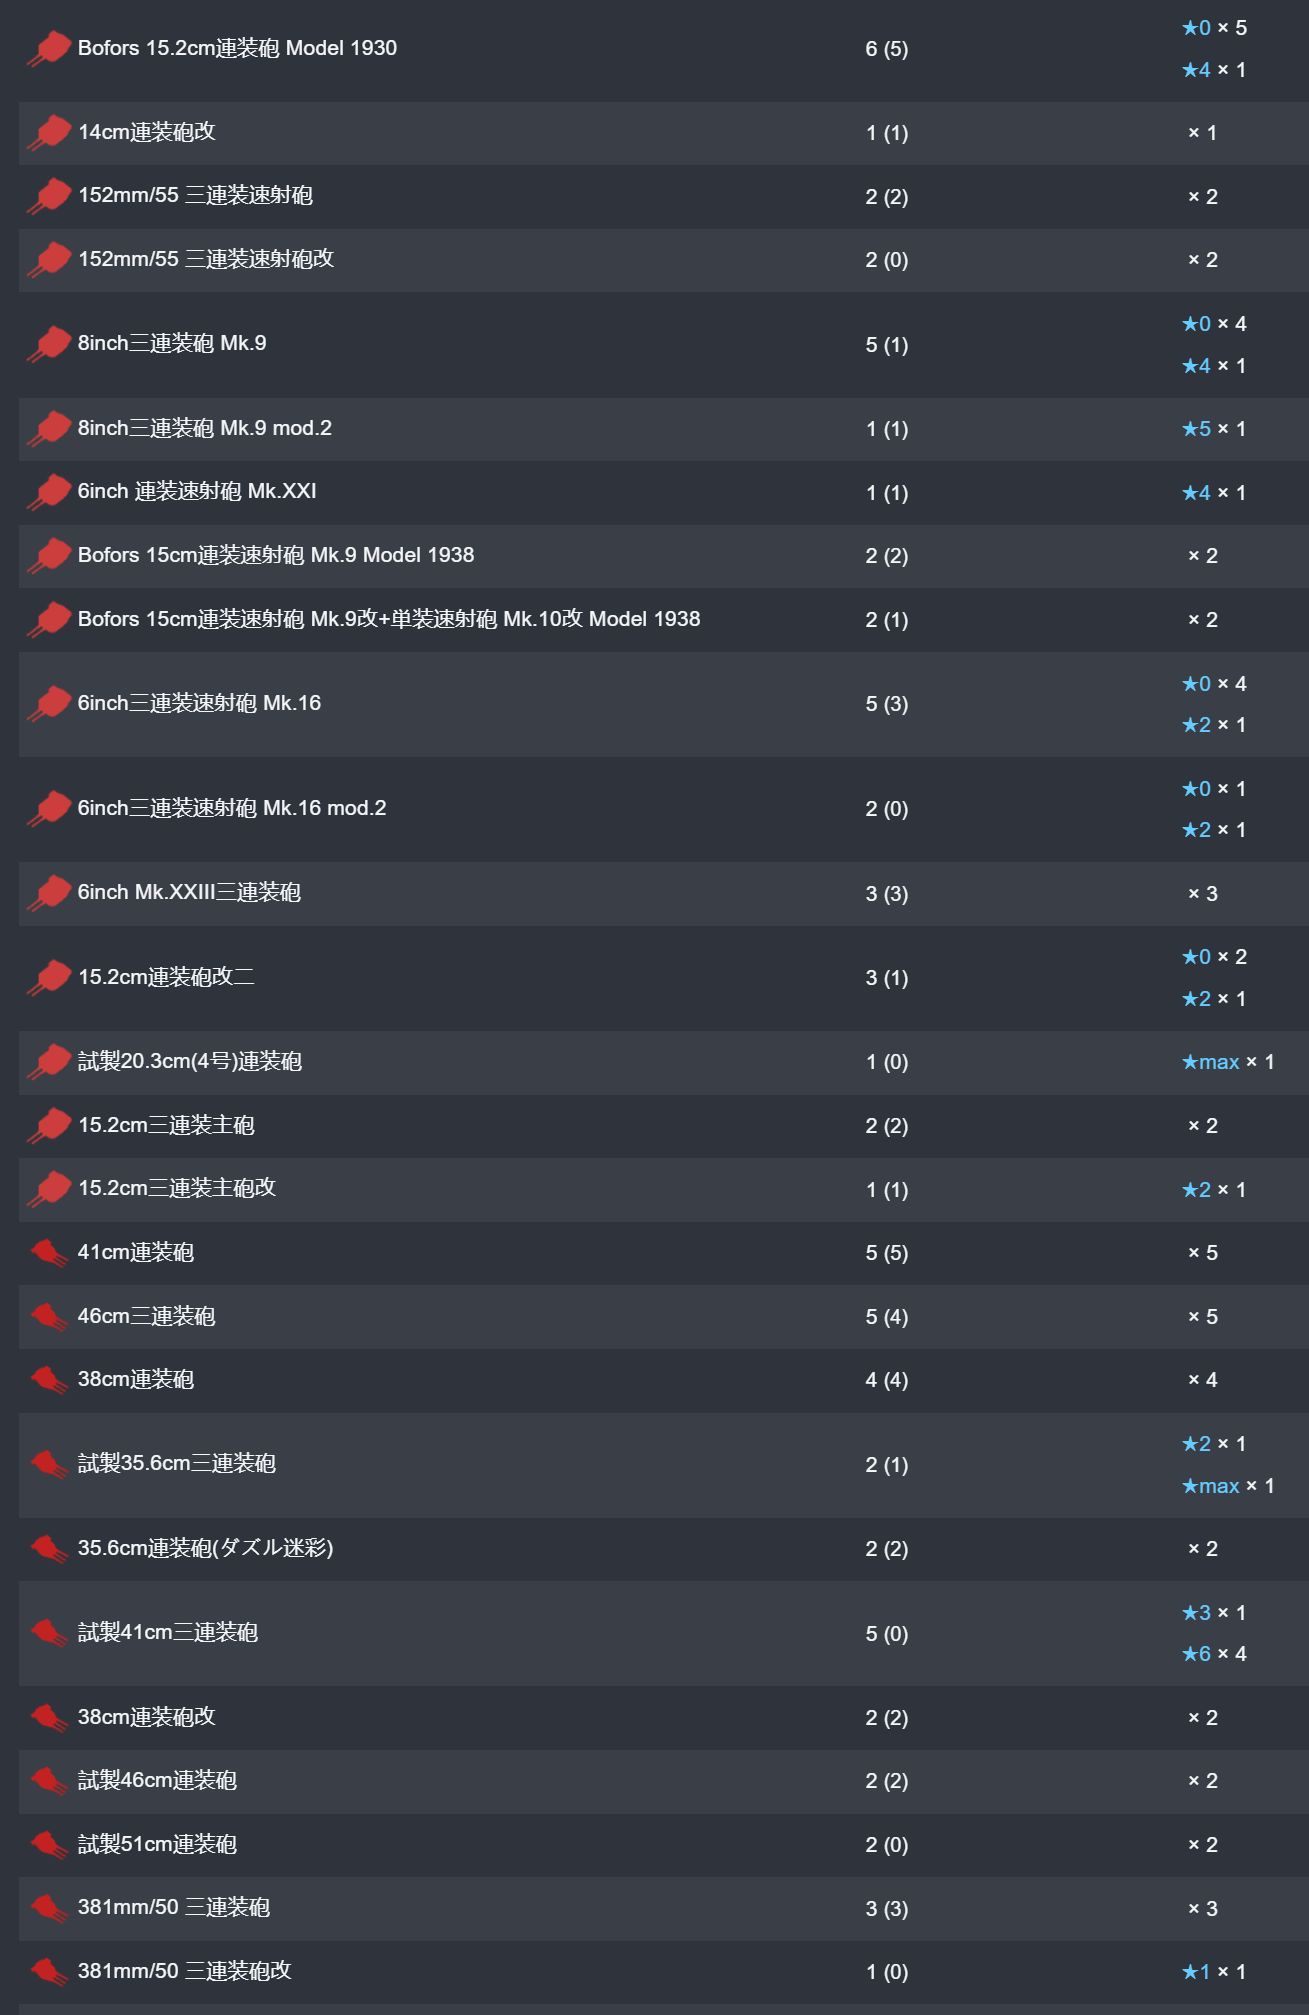Select the Bofors 15cm連装速射砲 Mk.9 Model 1938 entry
The image size is (1309, 2015).
pyautogui.click(x=276, y=555)
